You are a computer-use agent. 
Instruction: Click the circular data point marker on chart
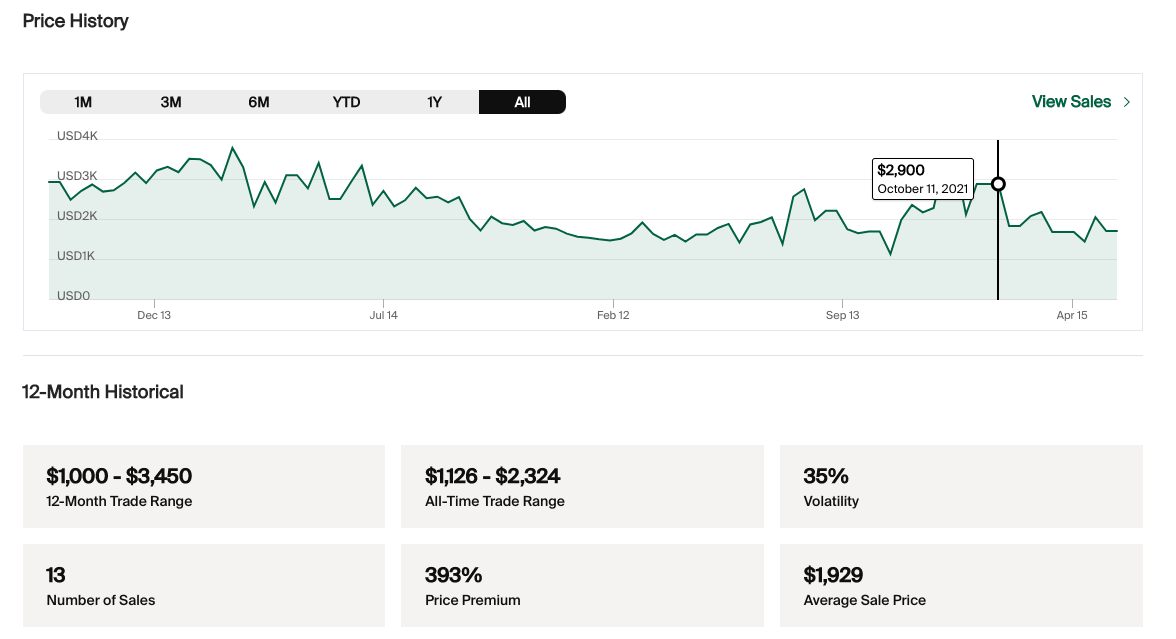998,184
